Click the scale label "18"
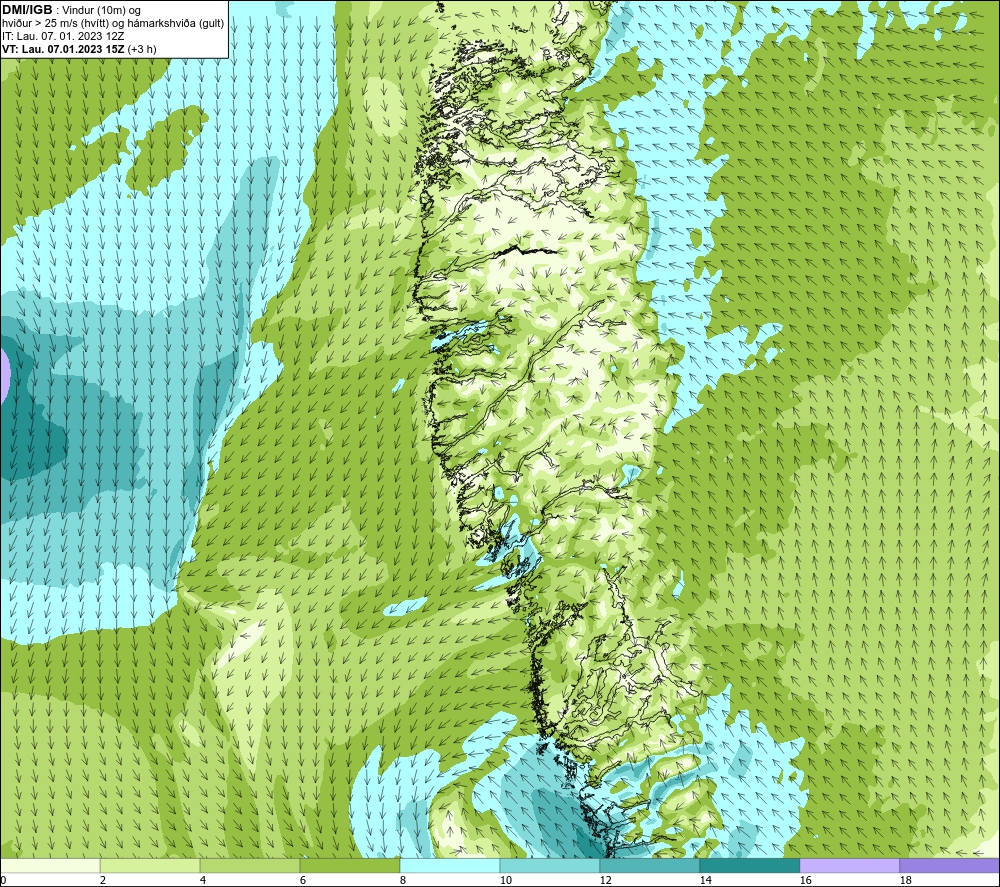This screenshot has height=887, width=1000. coord(905,880)
